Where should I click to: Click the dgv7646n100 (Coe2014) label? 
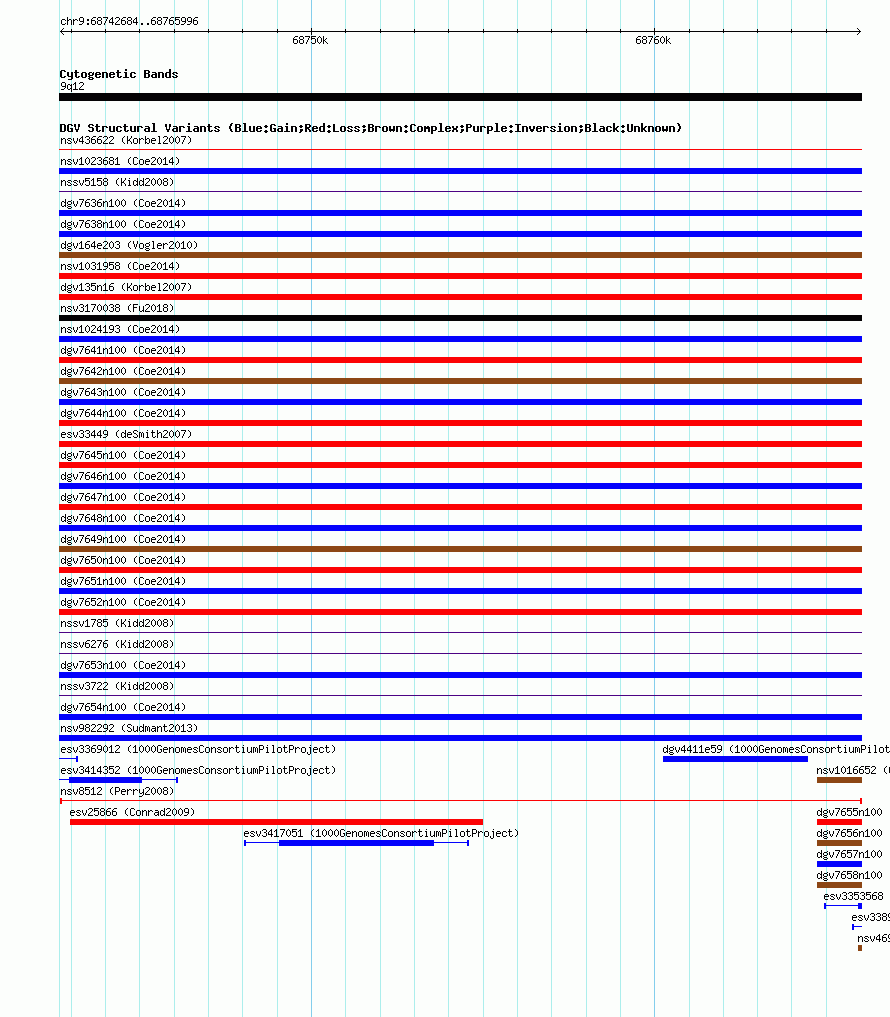[123, 475]
